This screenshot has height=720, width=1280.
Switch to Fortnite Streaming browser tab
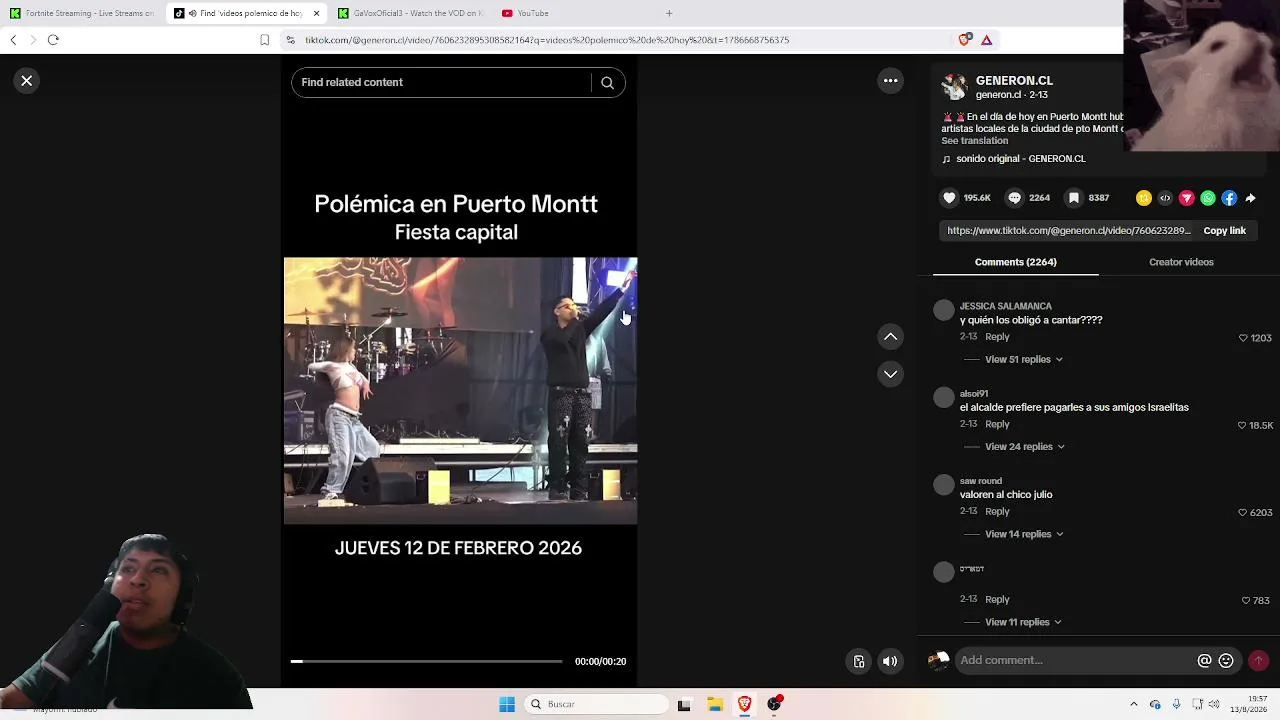pos(82,13)
